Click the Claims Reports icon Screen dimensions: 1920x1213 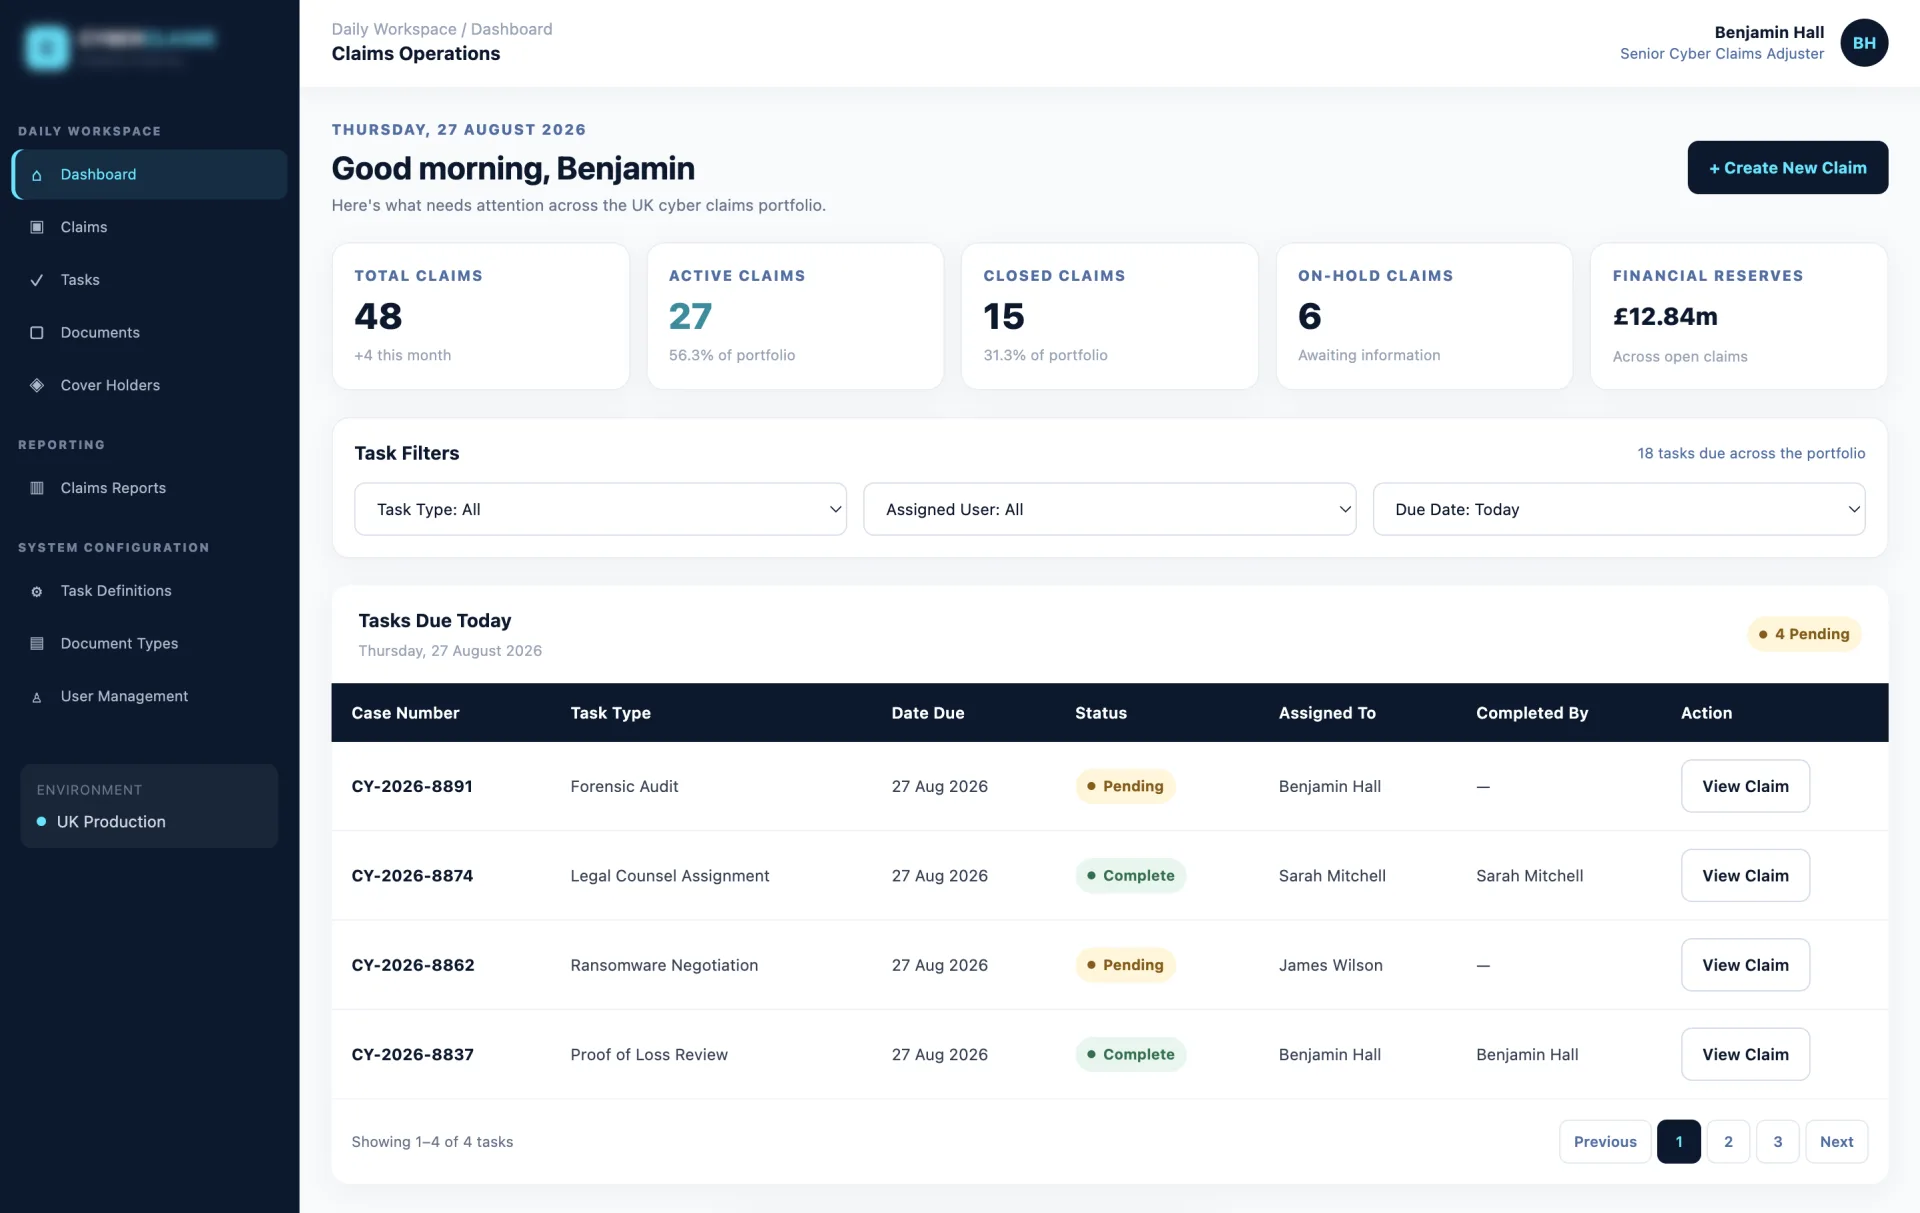tap(37, 488)
